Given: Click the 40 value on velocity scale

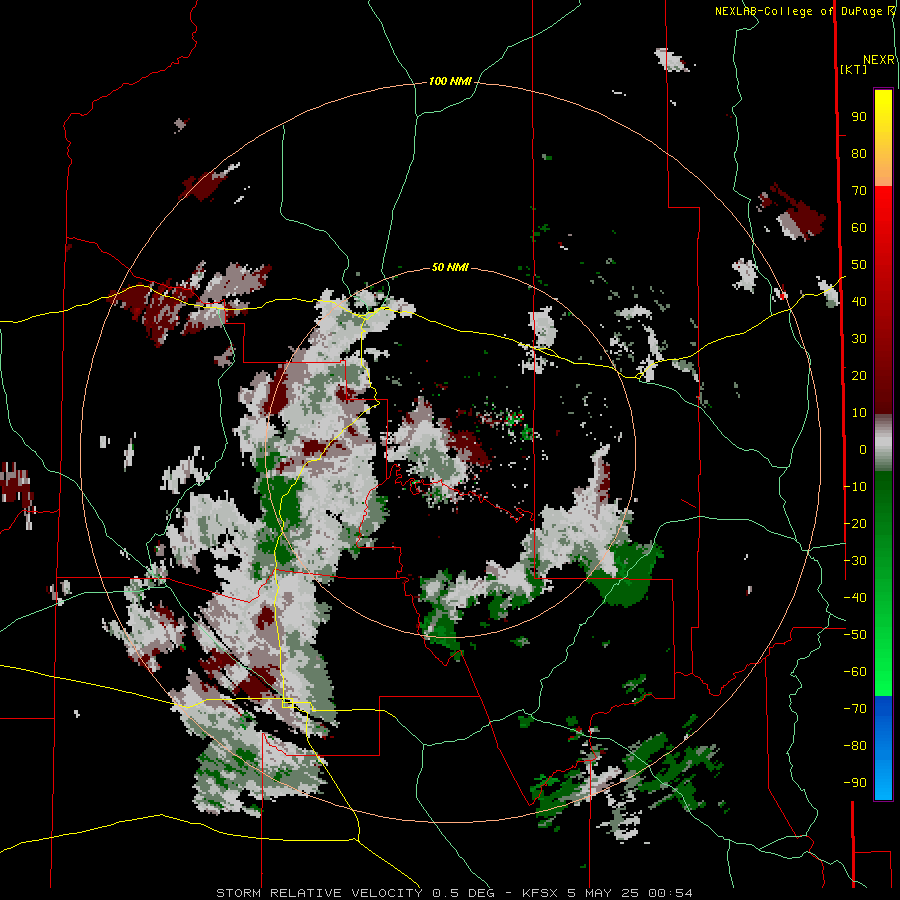Looking at the screenshot, I should tap(859, 301).
